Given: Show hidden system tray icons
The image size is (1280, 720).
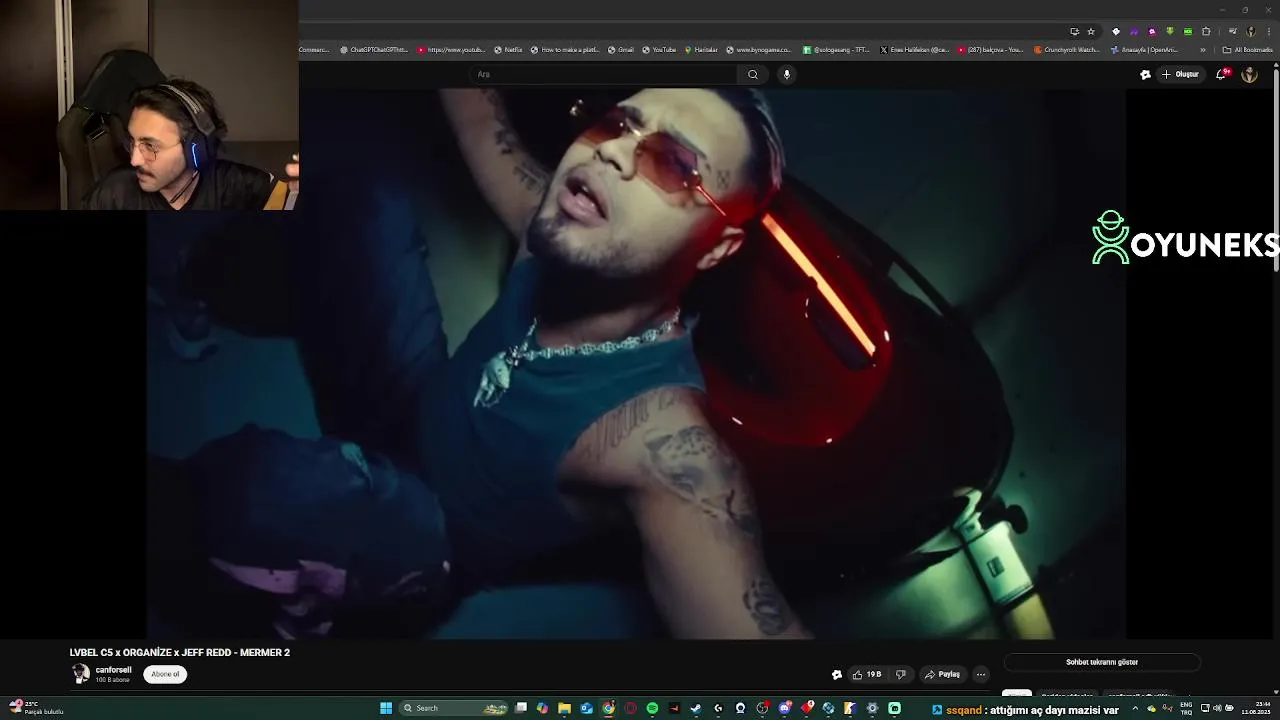Looking at the screenshot, I should pyautogui.click(x=1136, y=708).
